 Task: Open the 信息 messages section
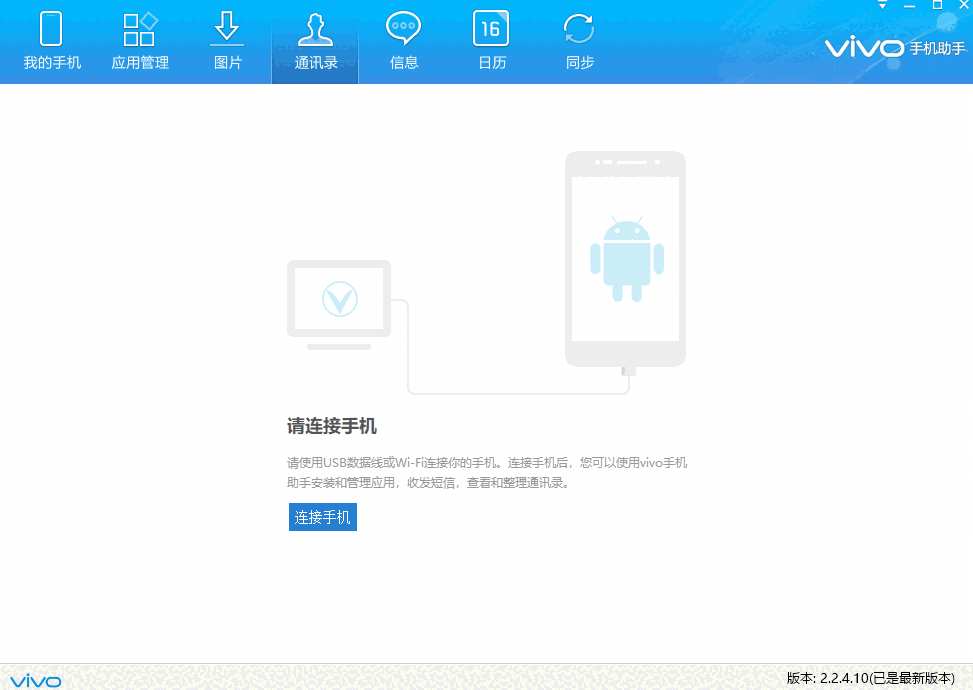(403, 40)
